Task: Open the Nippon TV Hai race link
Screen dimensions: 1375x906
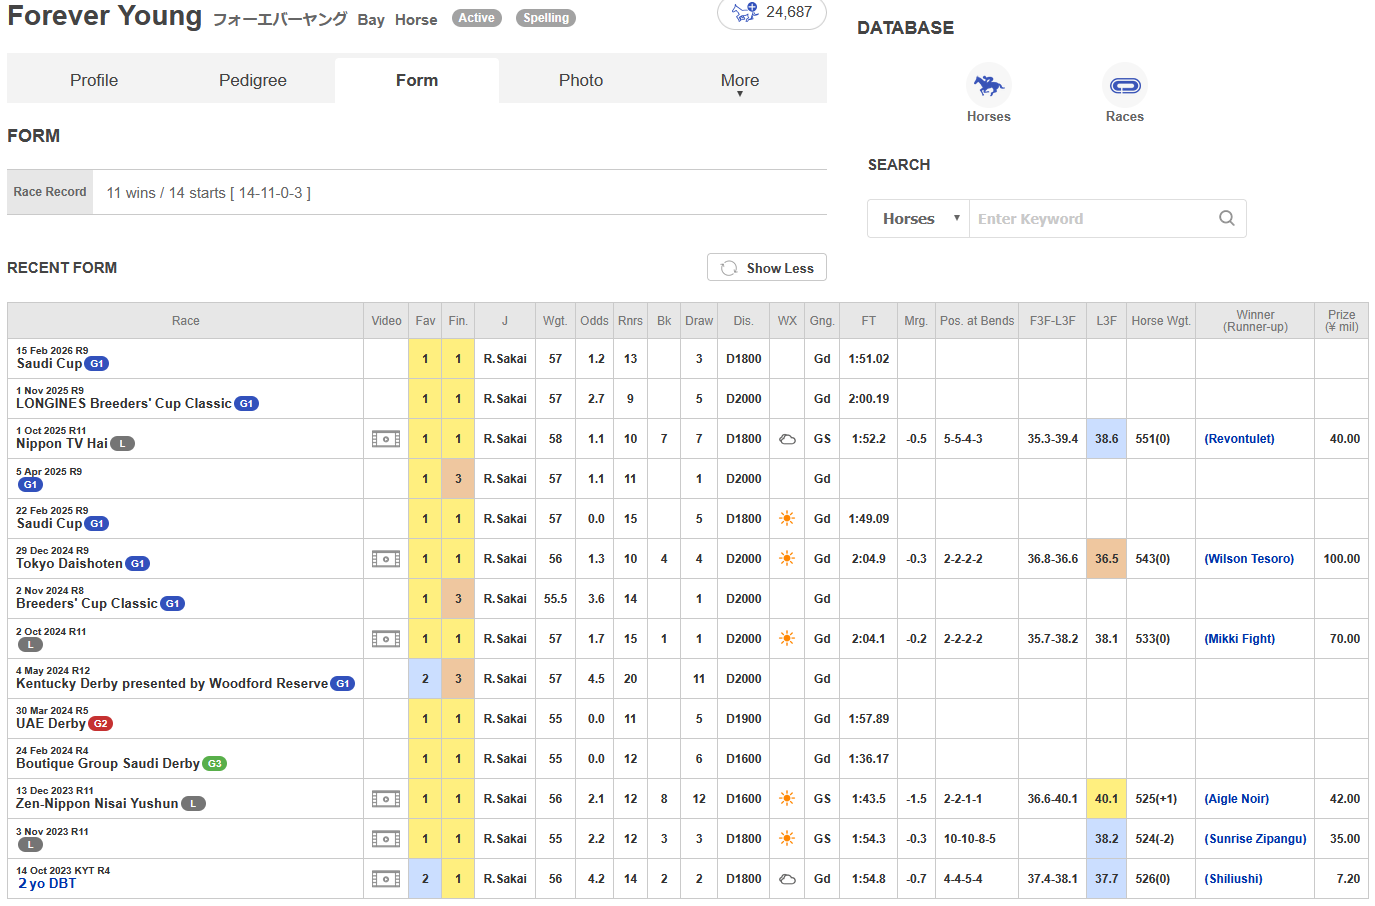Action: [x=62, y=444]
